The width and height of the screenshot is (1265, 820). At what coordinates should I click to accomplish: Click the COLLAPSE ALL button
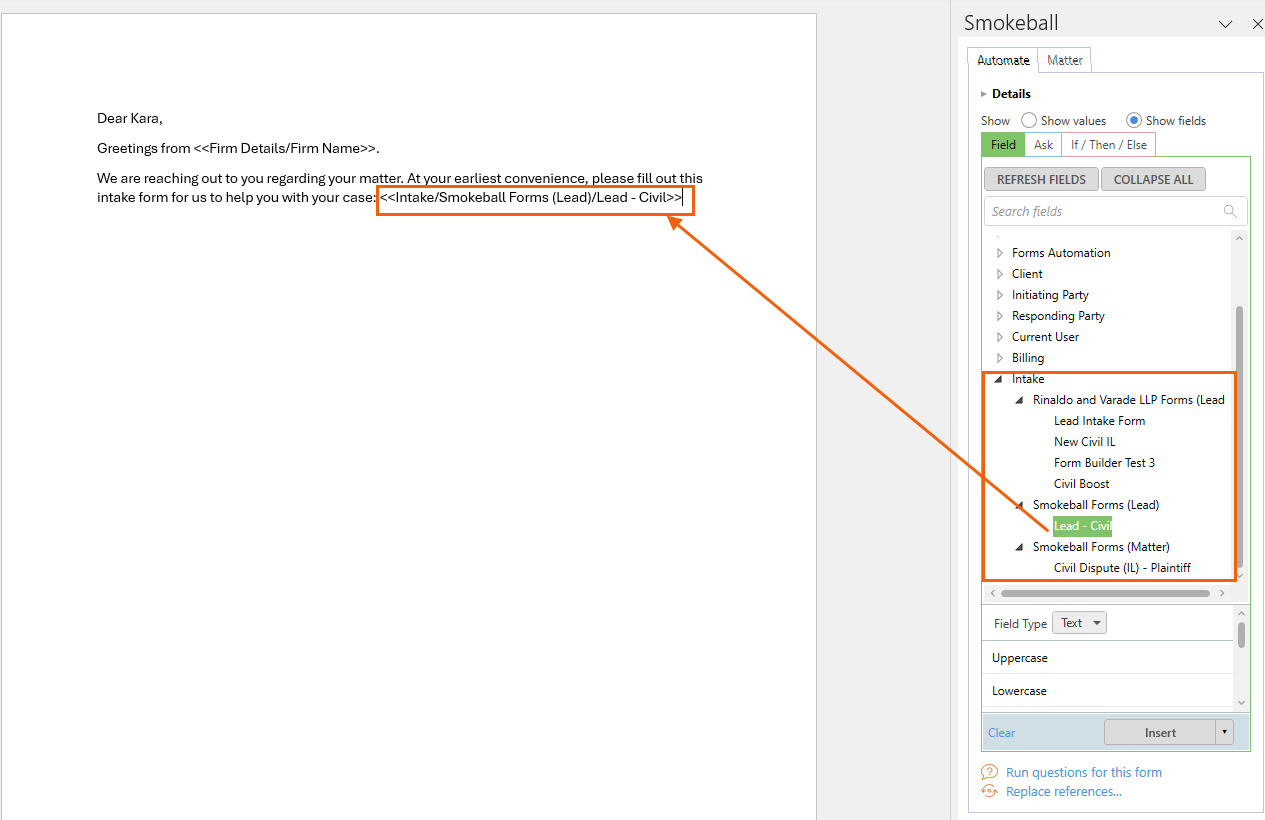click(x=1153, y=180)
